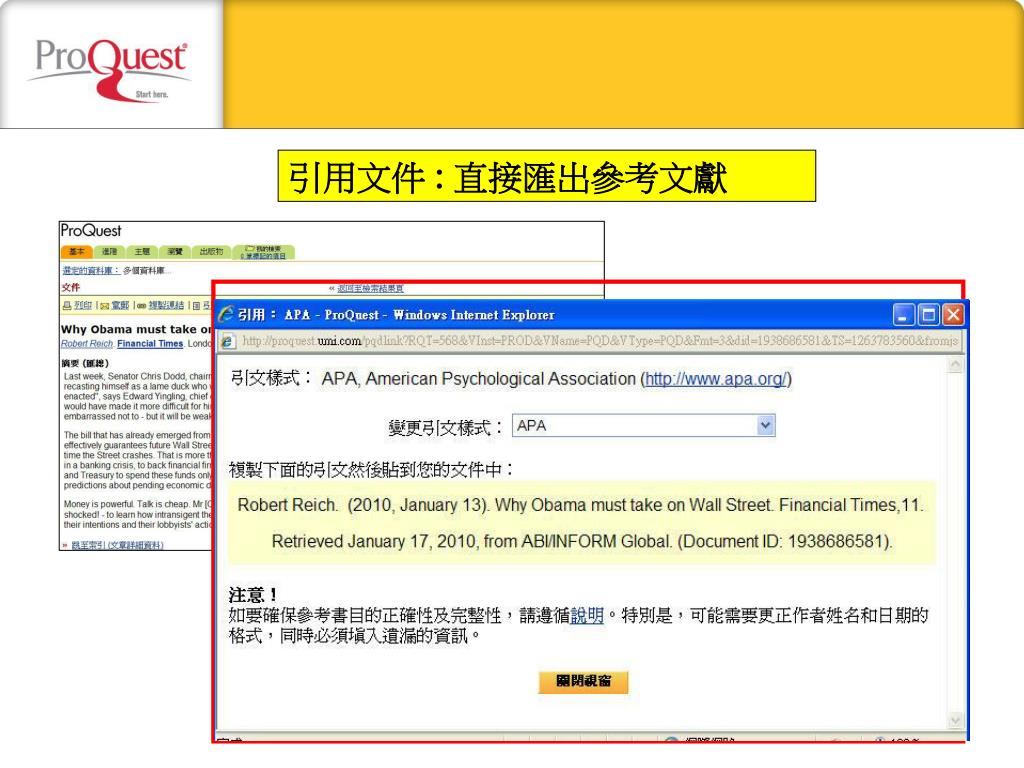Click the popup scrollbar up arrow

tap(955, 364)
